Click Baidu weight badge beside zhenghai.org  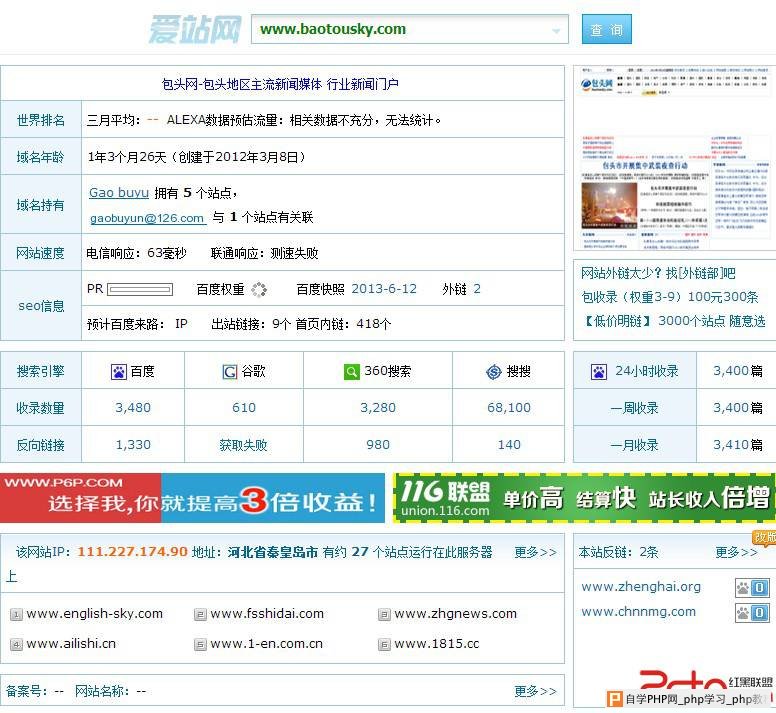(752, 588)
